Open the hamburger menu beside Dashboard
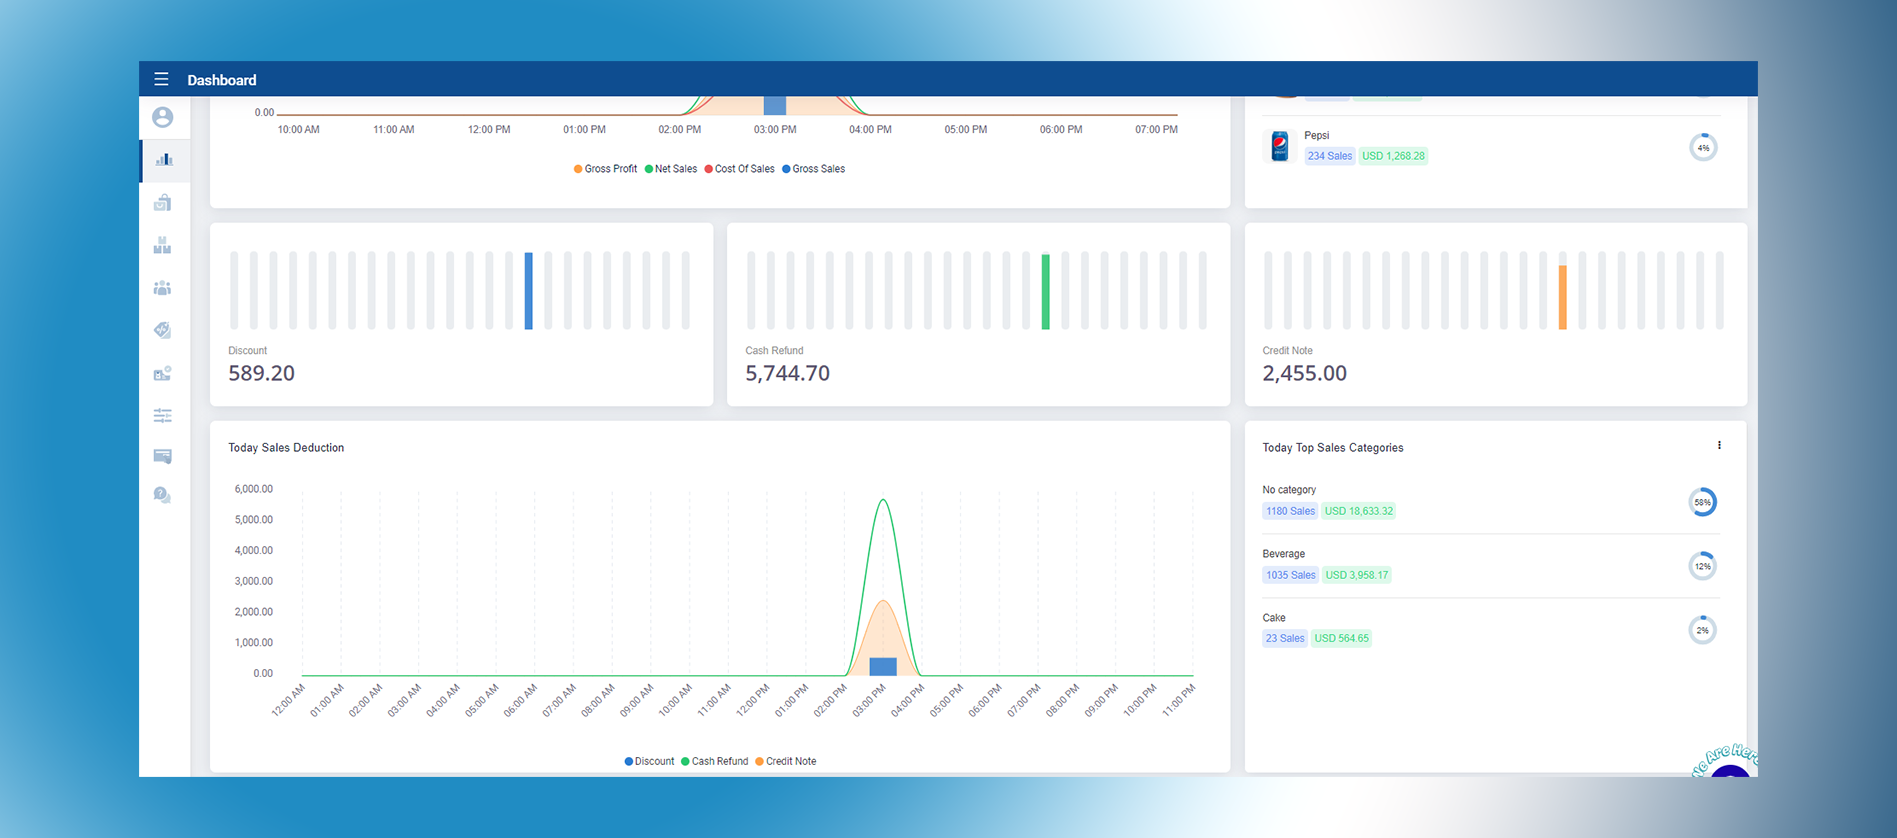Image resolution: width=1897 pixels, height=838 pixels. 161,79
